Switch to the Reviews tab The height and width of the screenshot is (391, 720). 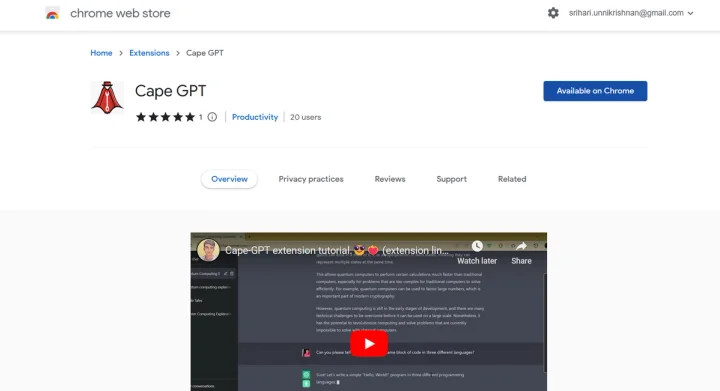point(390,179)
